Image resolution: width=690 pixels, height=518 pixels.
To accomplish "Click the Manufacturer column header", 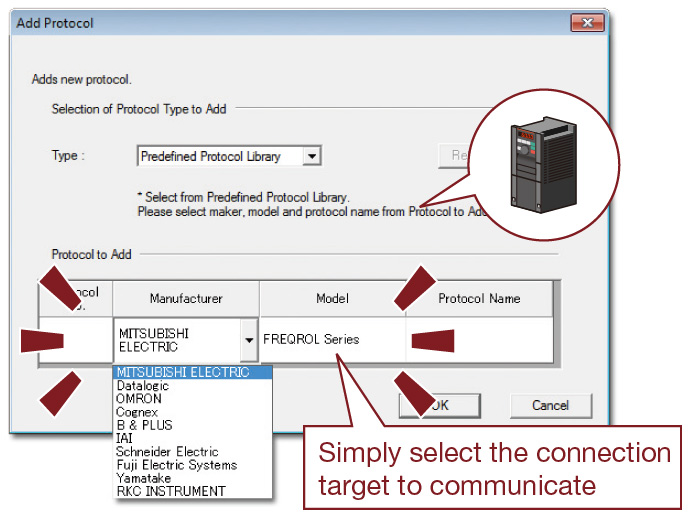I will point(186,298).
